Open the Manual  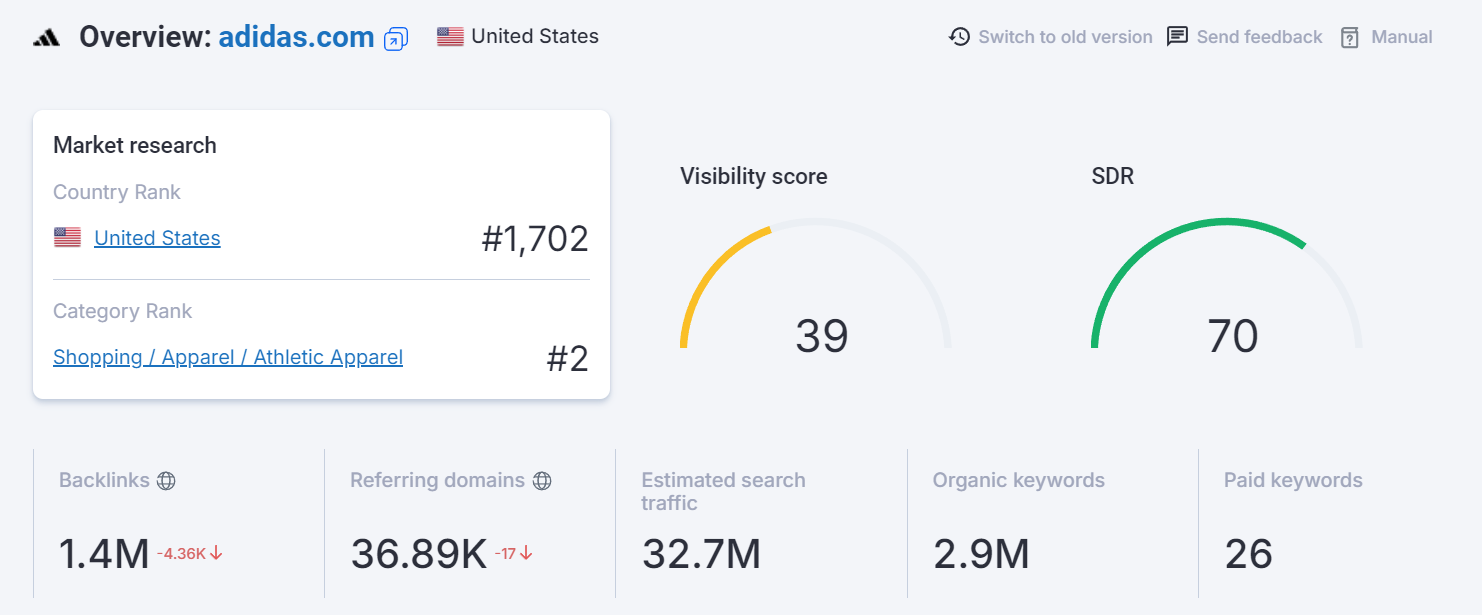(1402, 37)
